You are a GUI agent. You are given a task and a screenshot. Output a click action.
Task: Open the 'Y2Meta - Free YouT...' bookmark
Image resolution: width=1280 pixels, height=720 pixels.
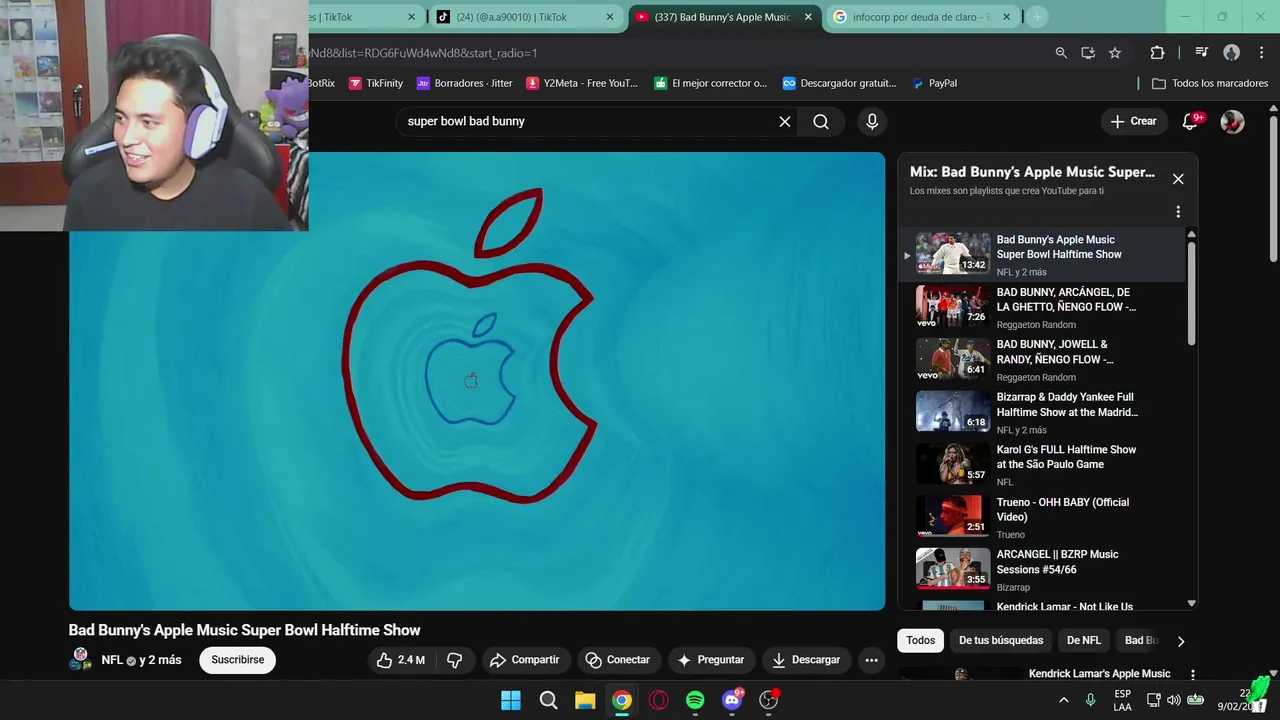pyautogui.click(x=582, y=83)
